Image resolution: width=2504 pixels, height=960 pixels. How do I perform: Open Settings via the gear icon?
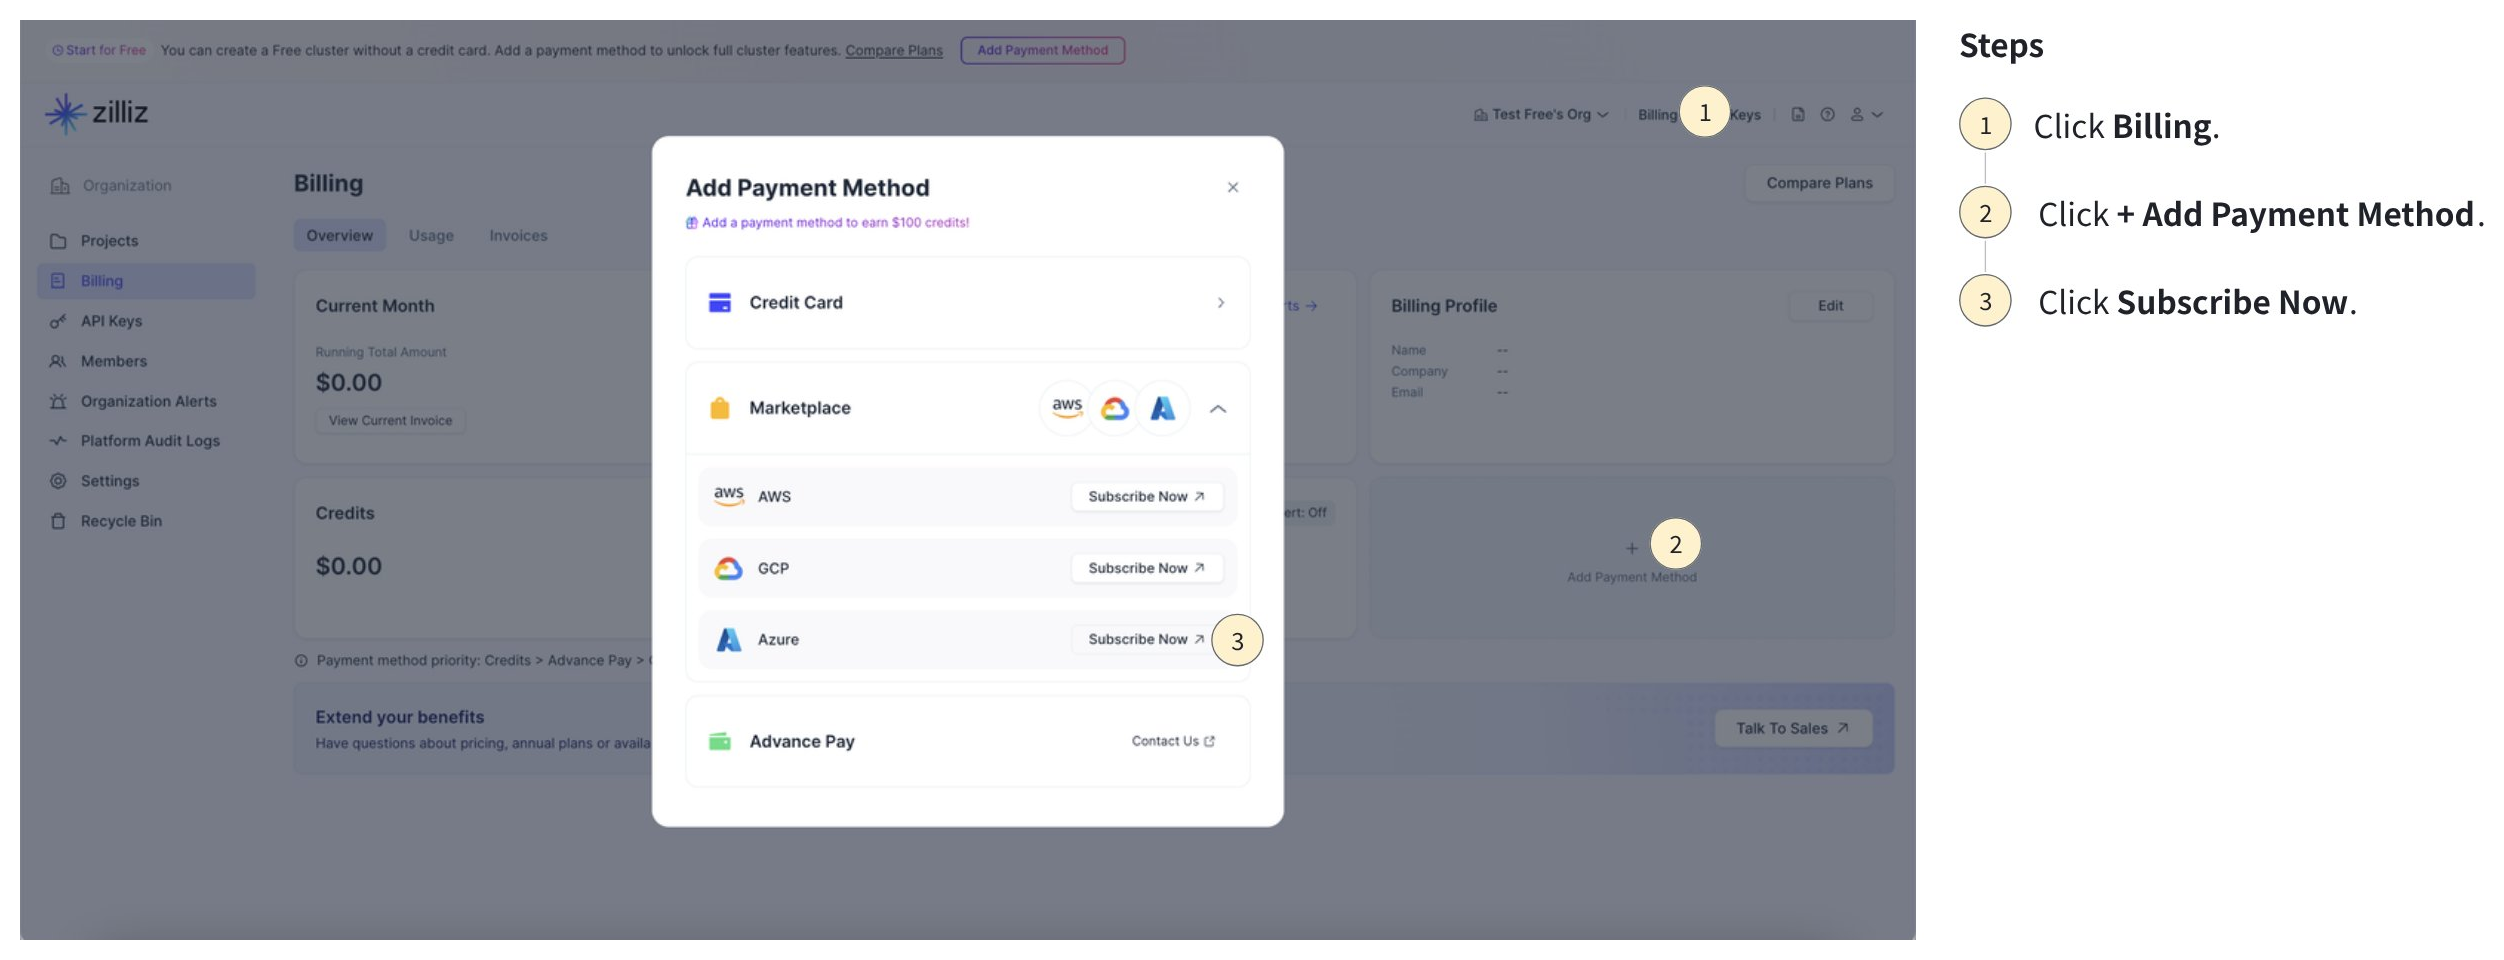[x=58, y=481]
